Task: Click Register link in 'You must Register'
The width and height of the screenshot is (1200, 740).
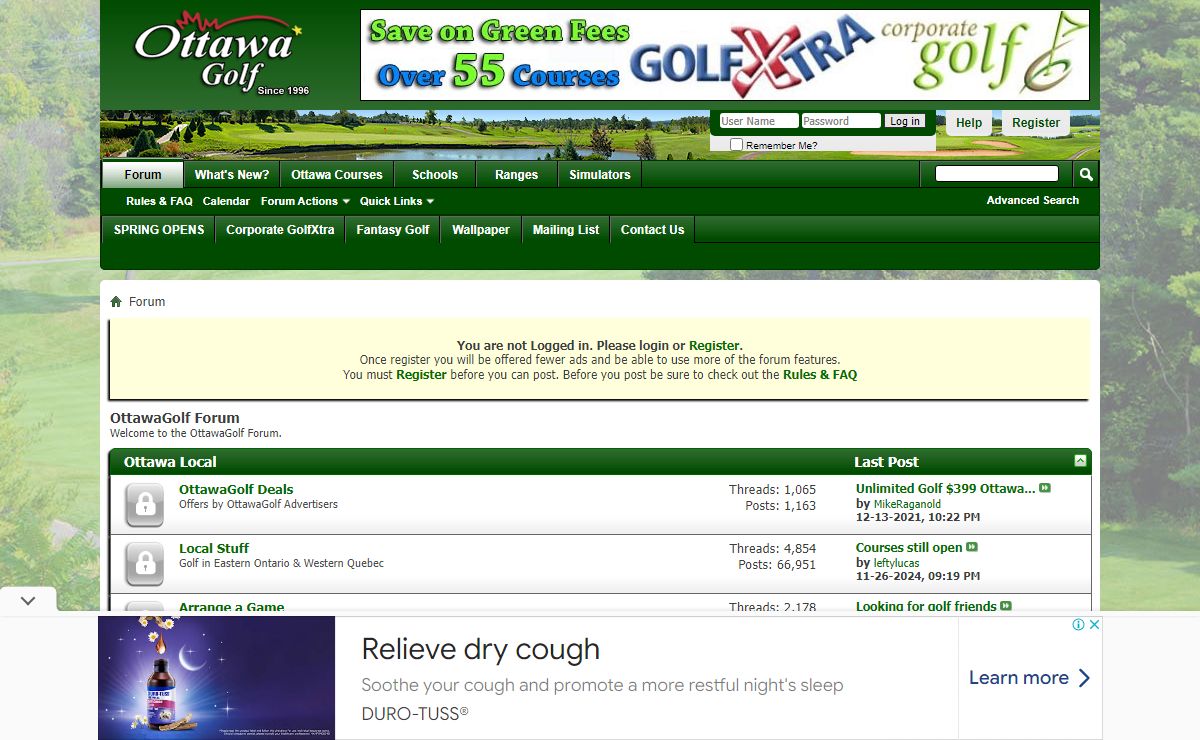Action: [421, 375]
